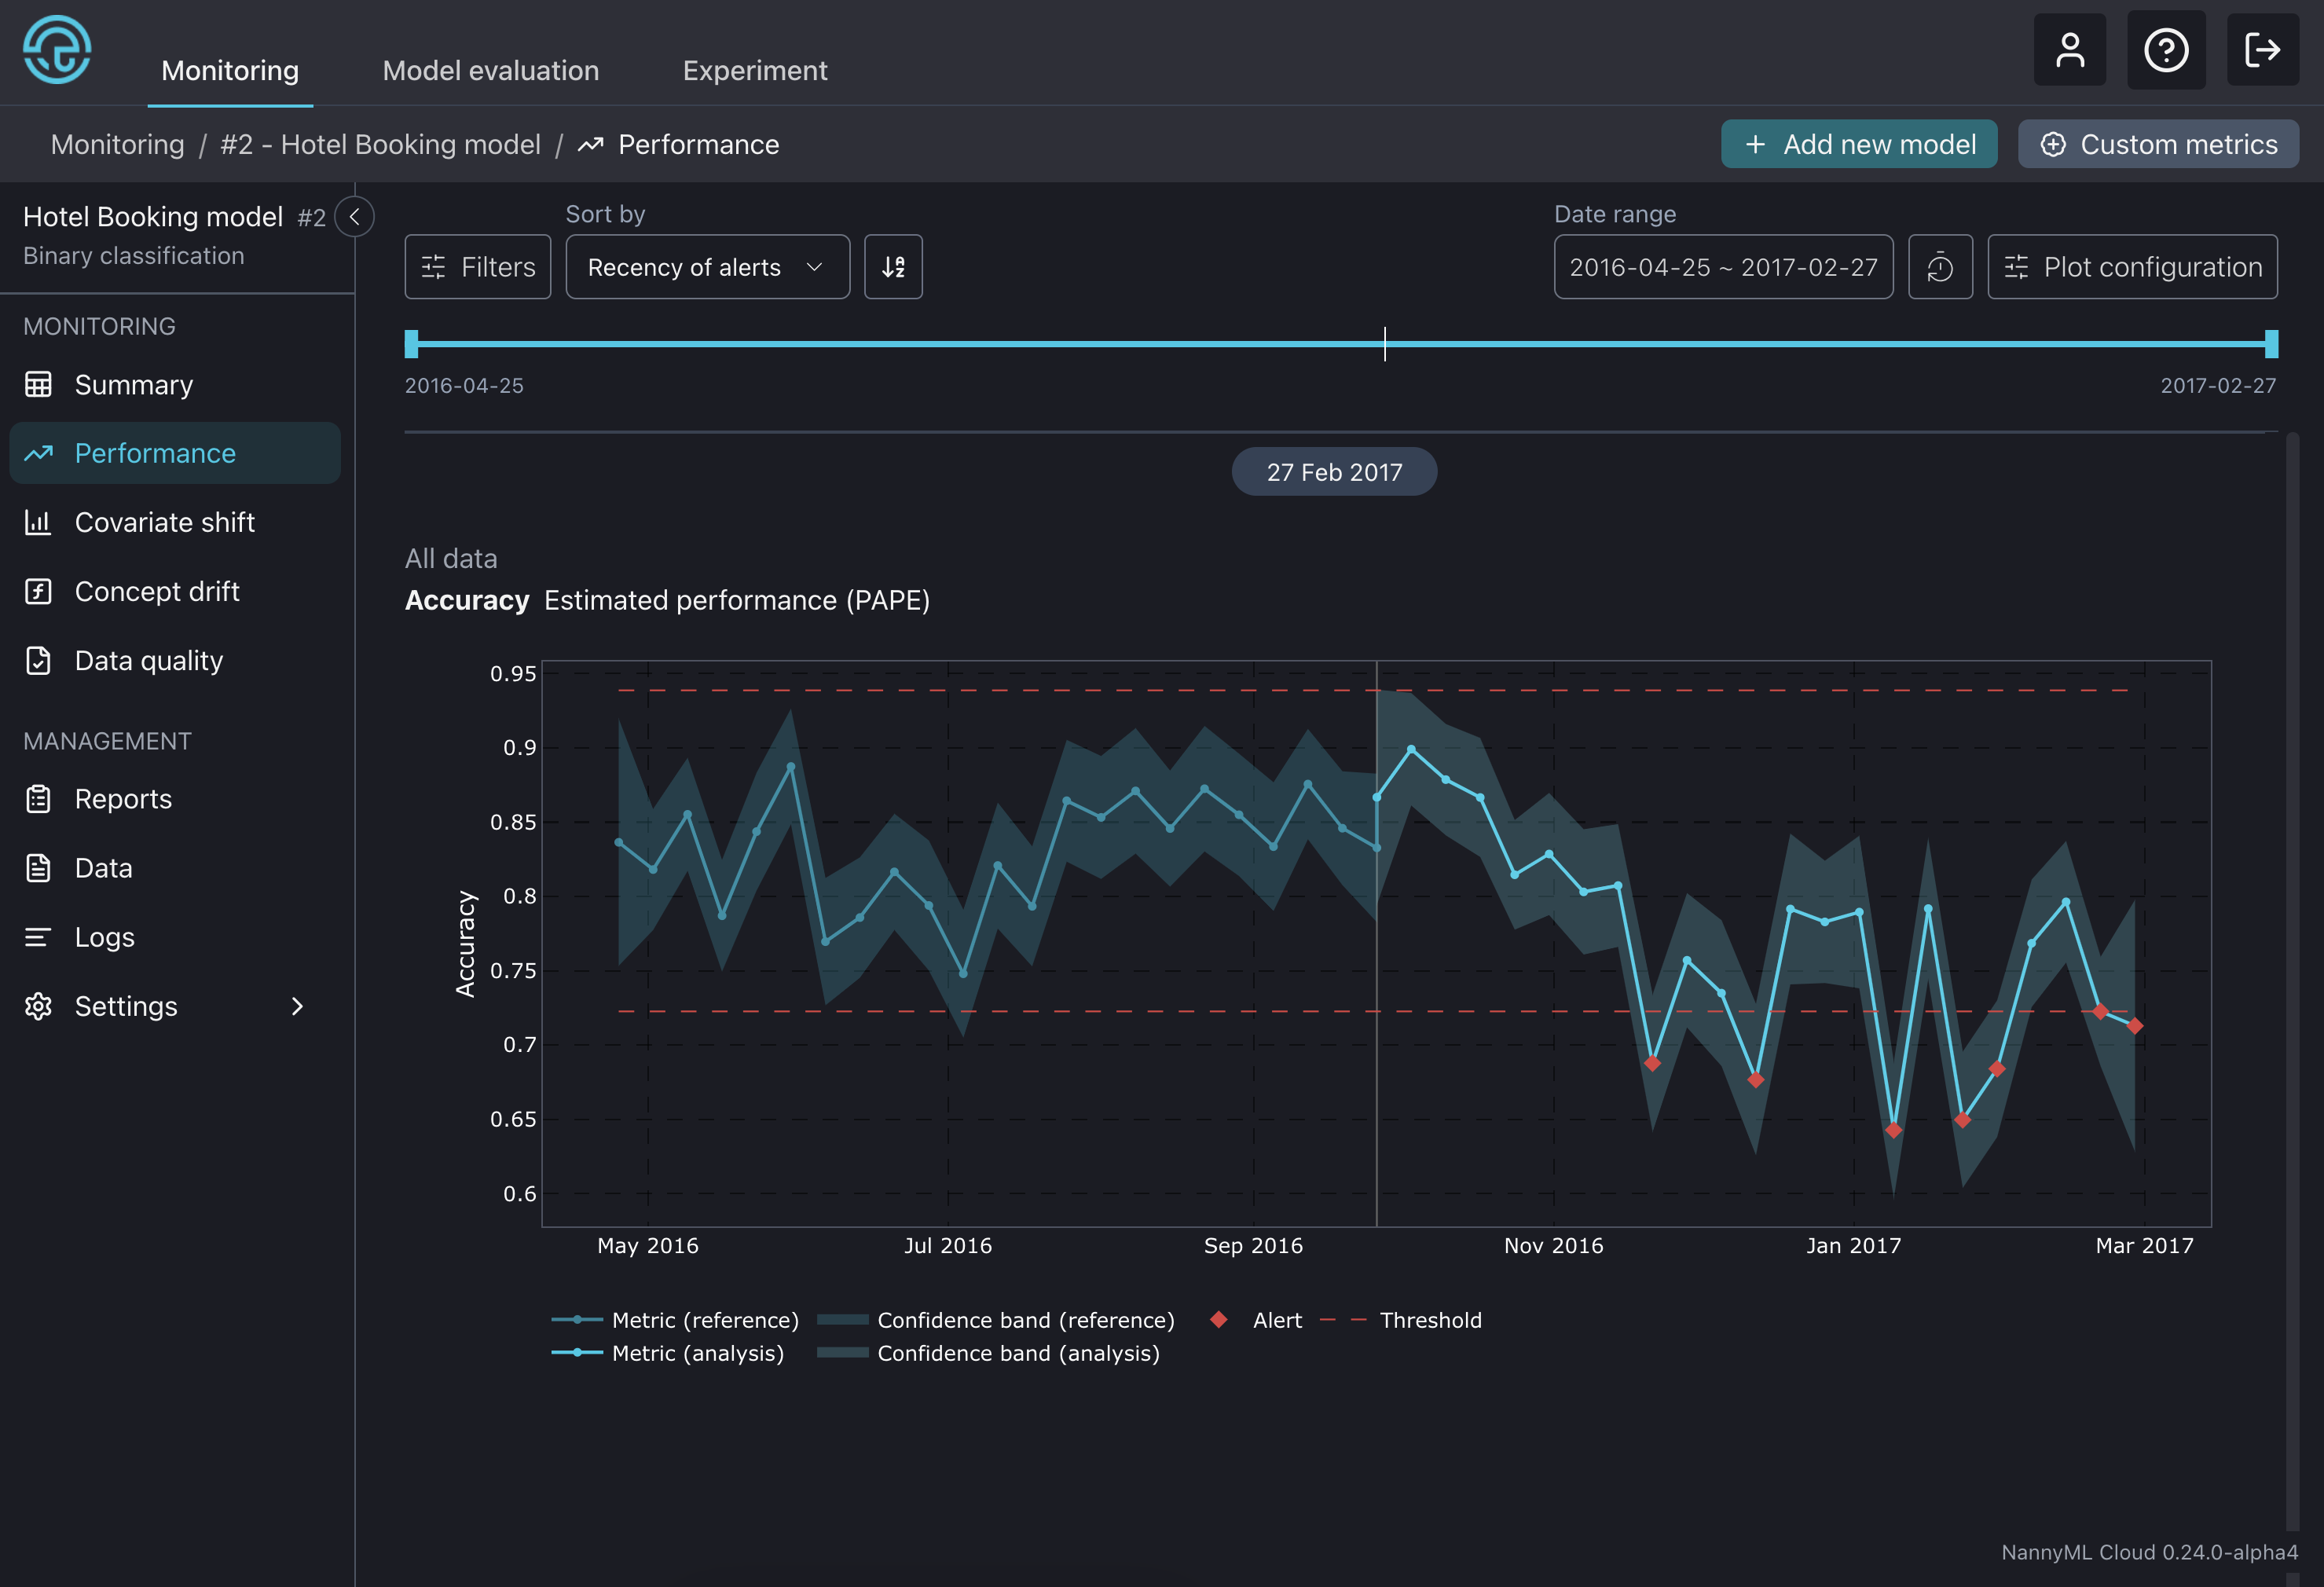
Task: Click the user profile icon
Action: [2069, 50]
